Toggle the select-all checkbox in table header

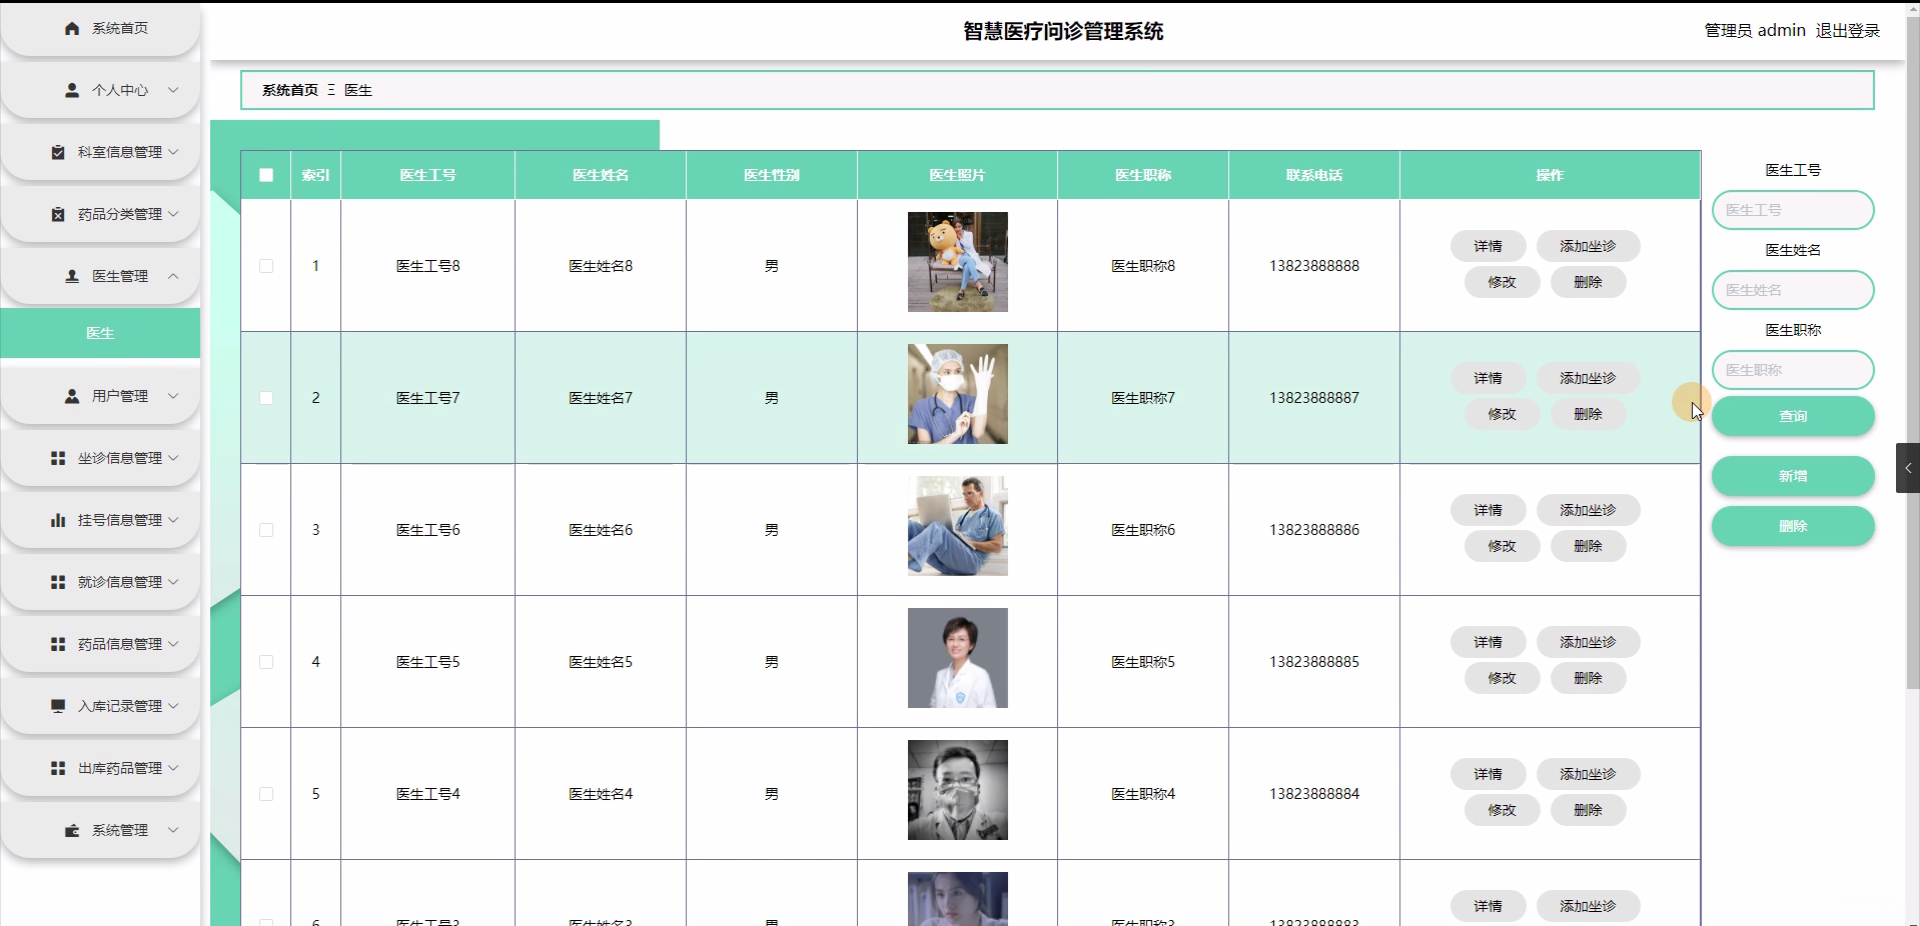pyautogui.click(x=266, y=175)
